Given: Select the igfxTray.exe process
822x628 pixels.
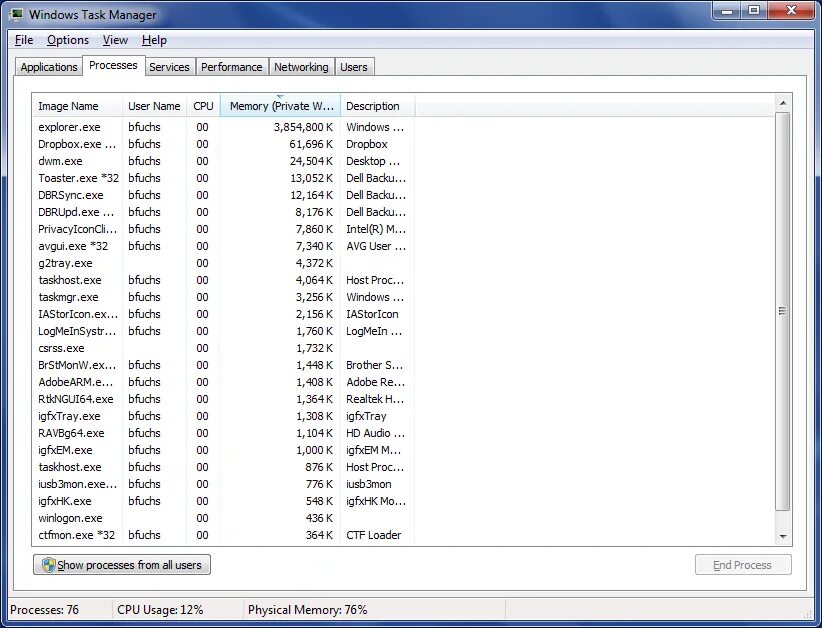Looking at the screenshot, I should (x=224, y=416).
